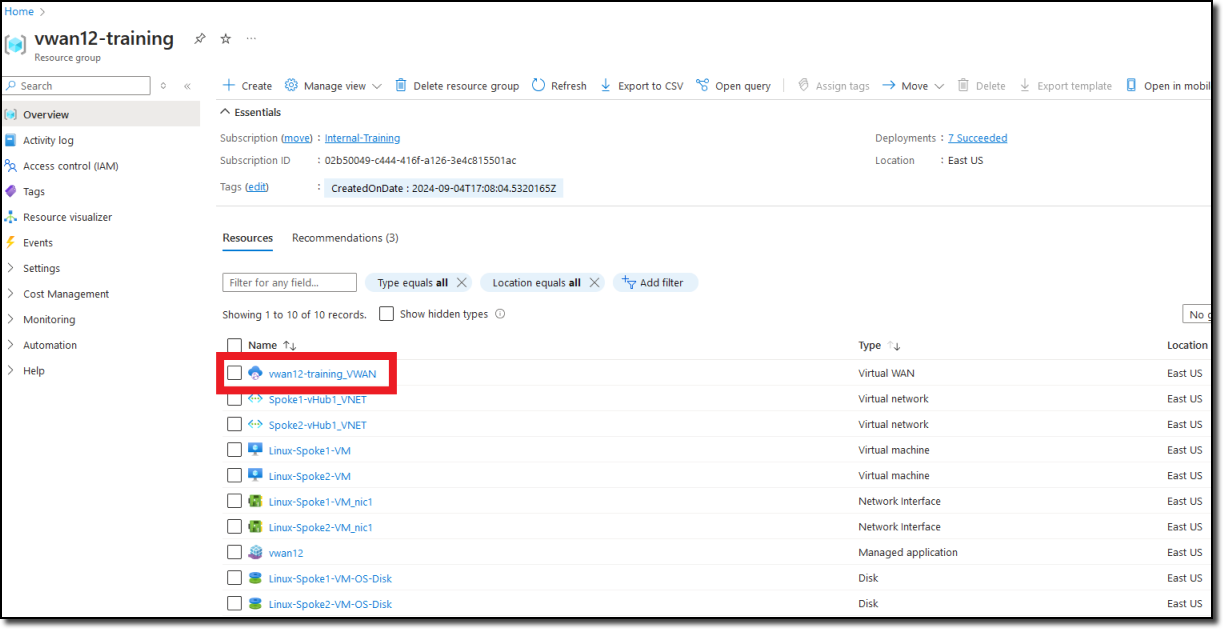Remove the Location equals all filter
1223x629 pixels.
pos(595,283)
